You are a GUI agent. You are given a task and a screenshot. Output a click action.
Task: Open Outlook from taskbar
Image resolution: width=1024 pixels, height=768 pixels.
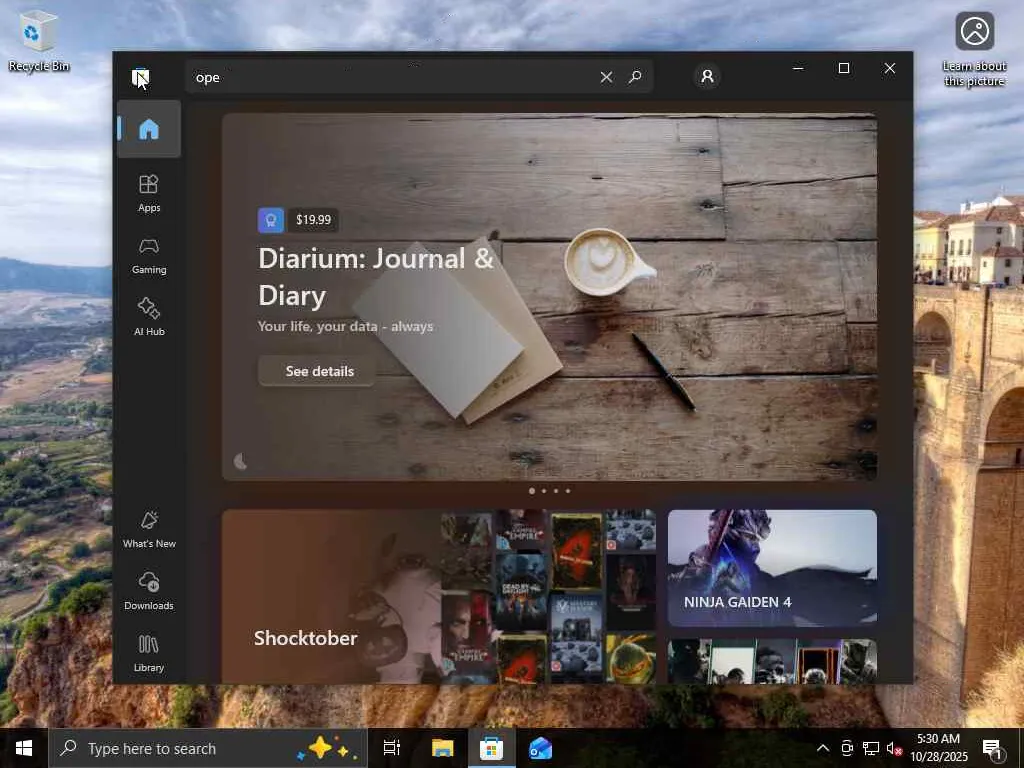tap(541, 748)
